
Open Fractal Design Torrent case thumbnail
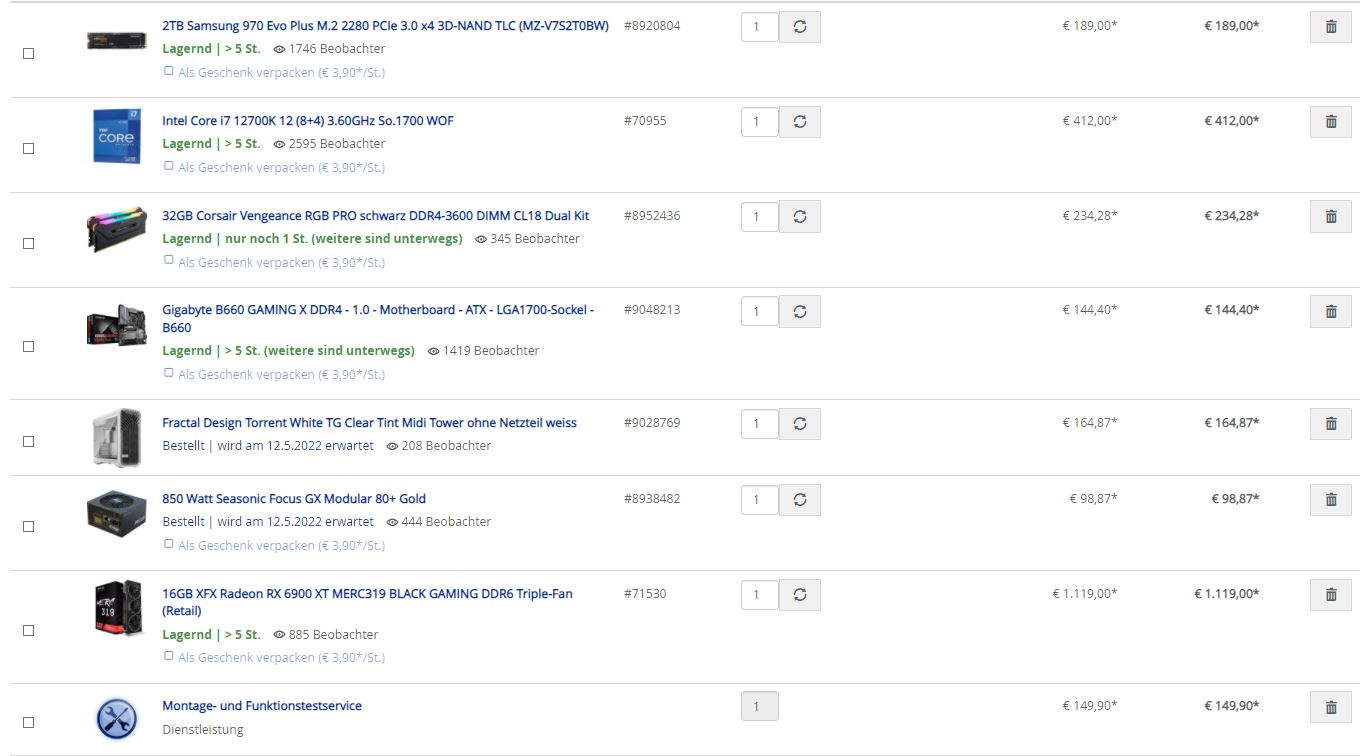(x=117, y=437)
